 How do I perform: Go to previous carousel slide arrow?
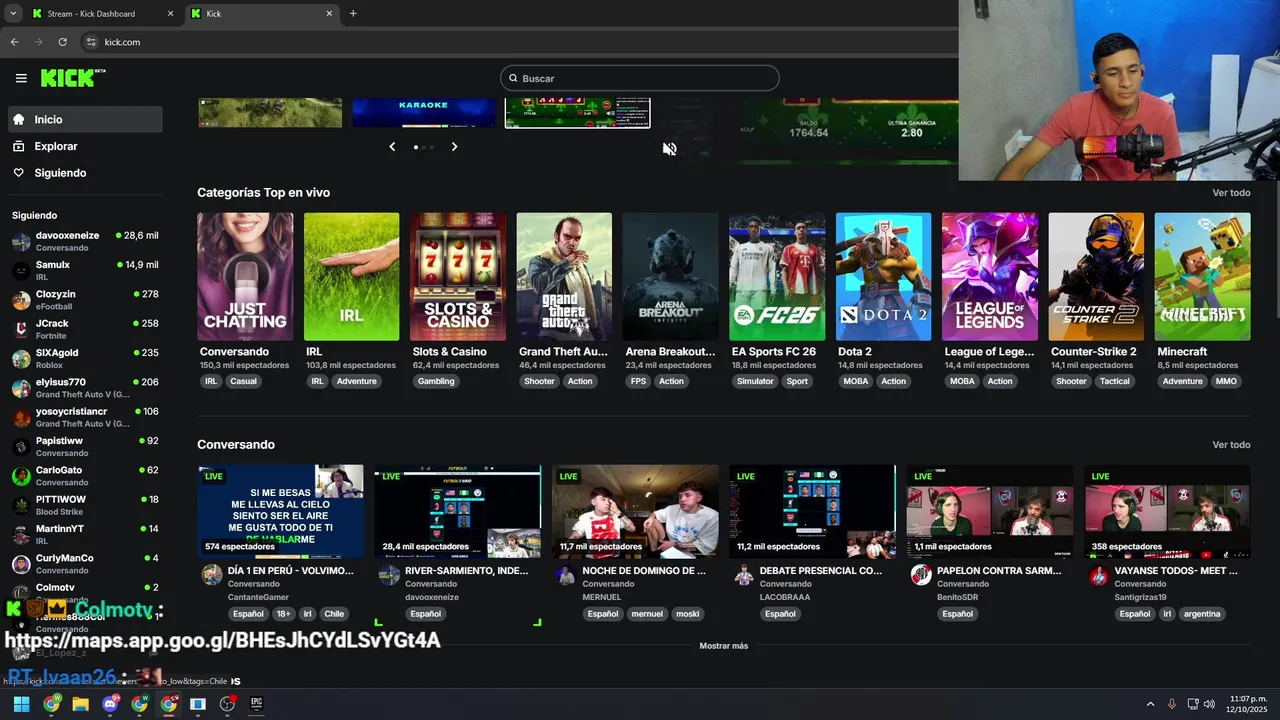[392, 147]
